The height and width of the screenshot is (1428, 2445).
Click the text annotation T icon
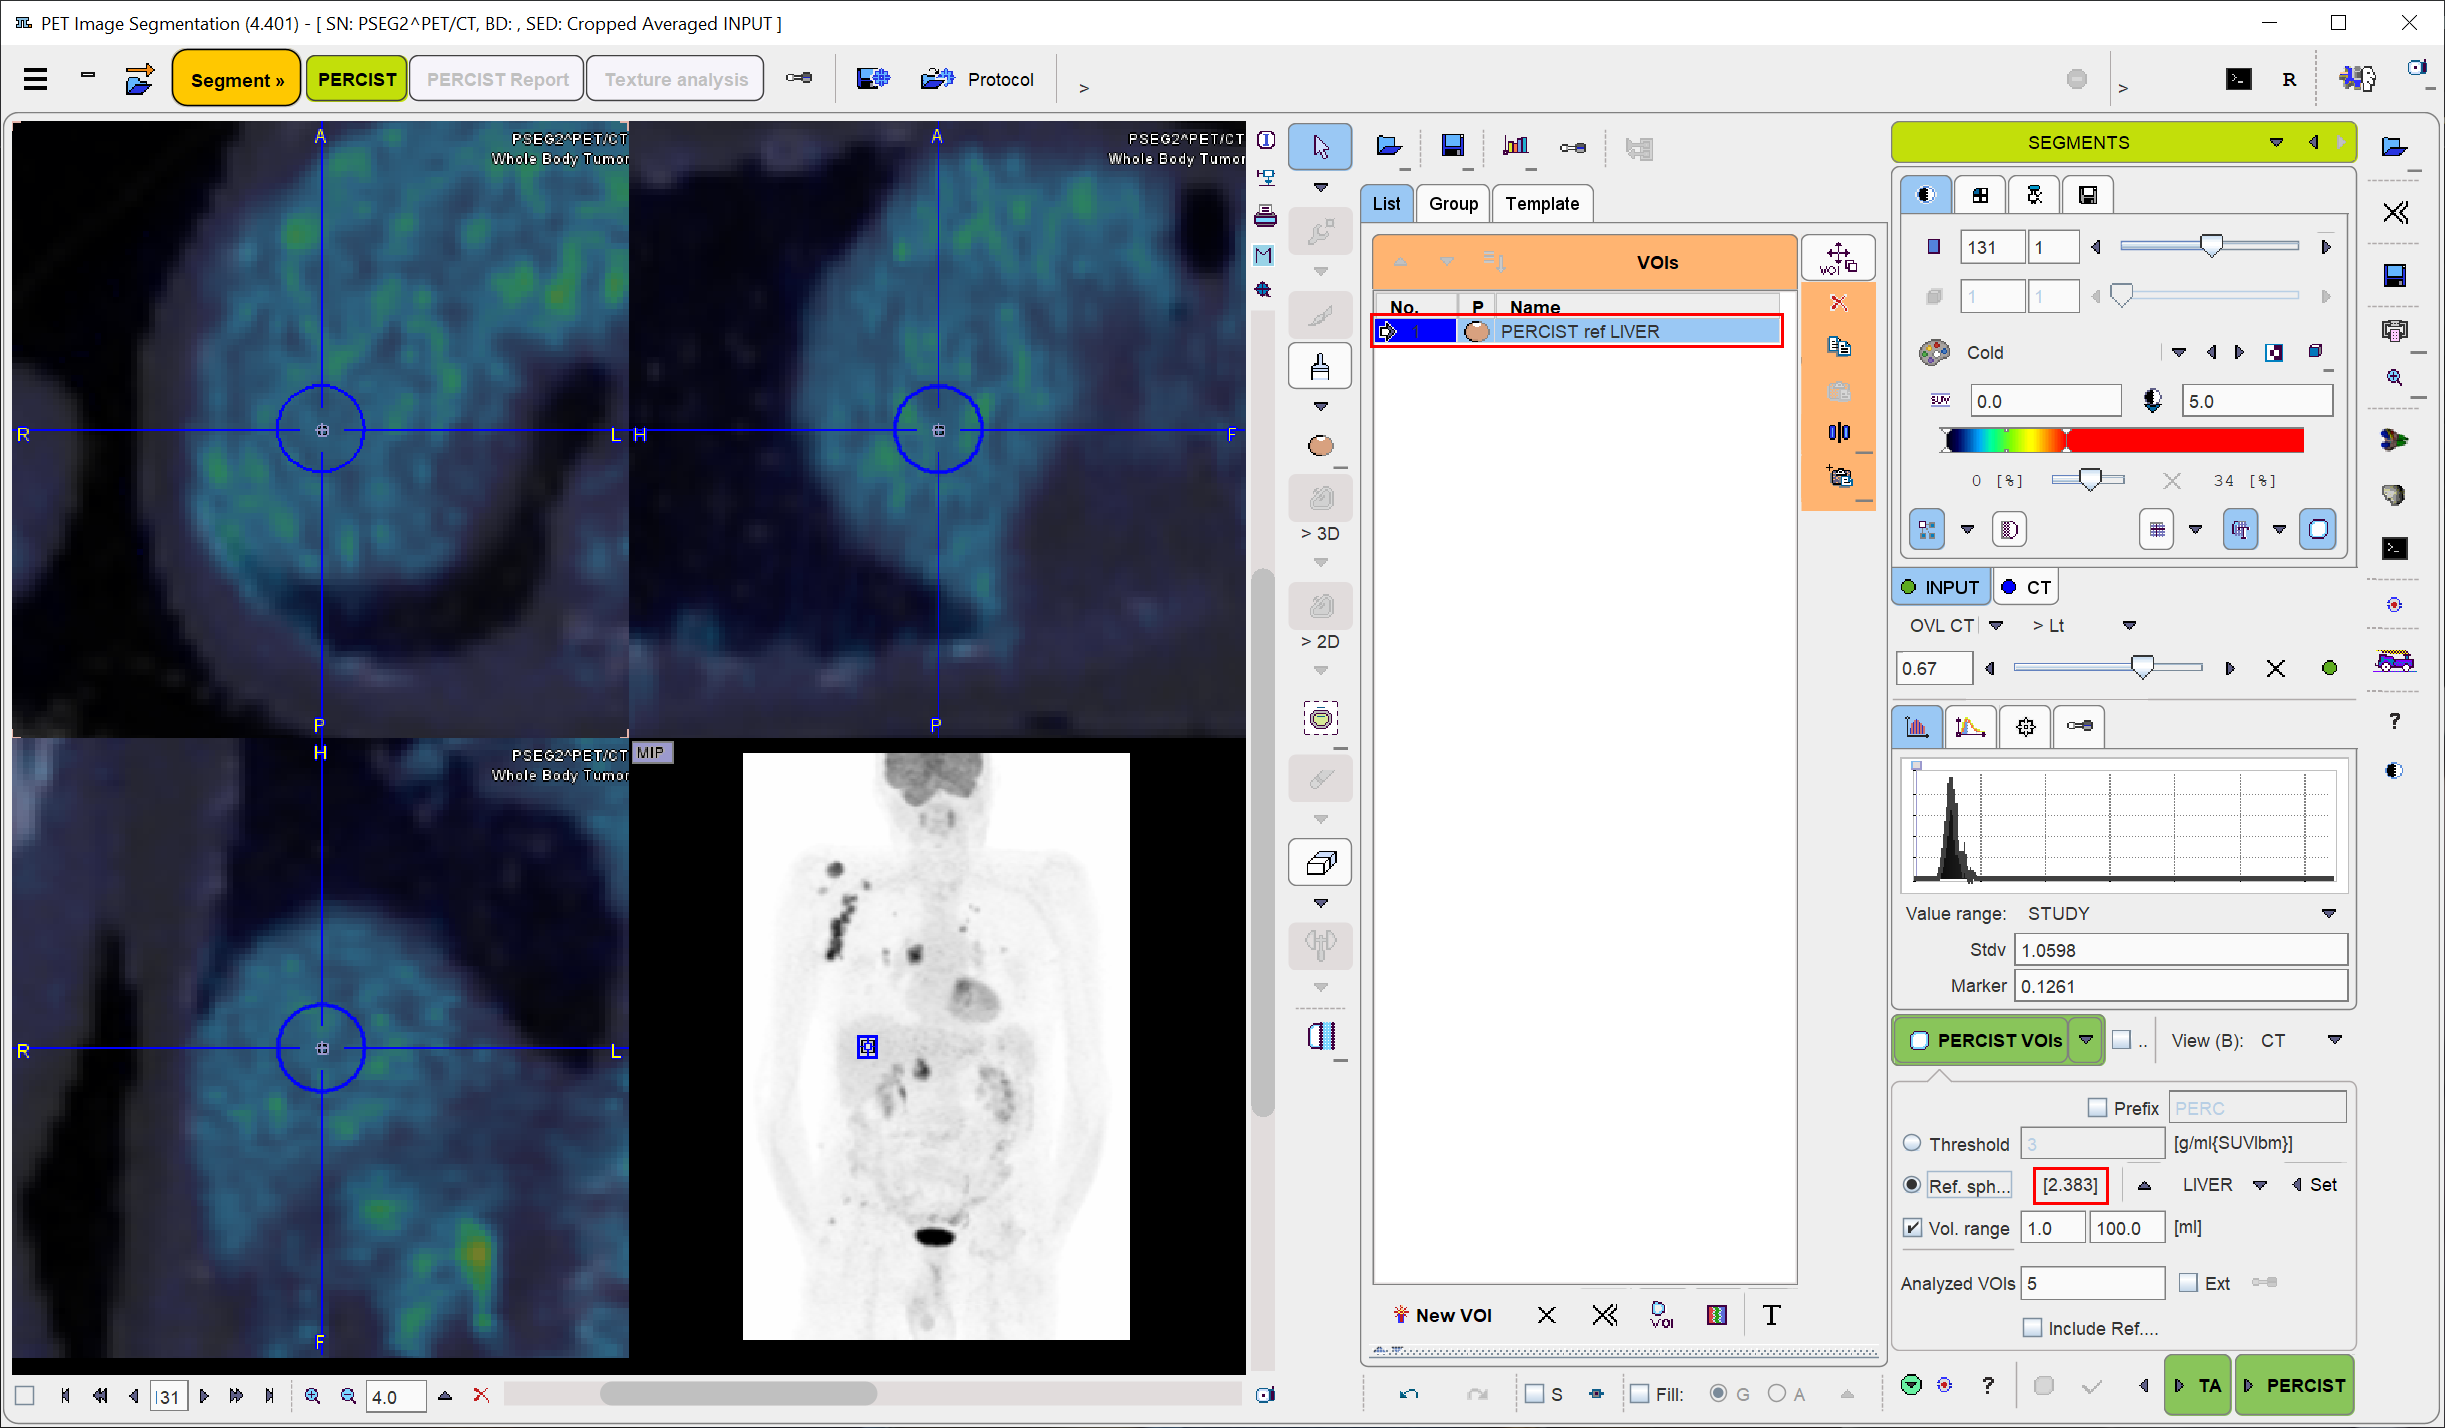click(1771, 1315)
